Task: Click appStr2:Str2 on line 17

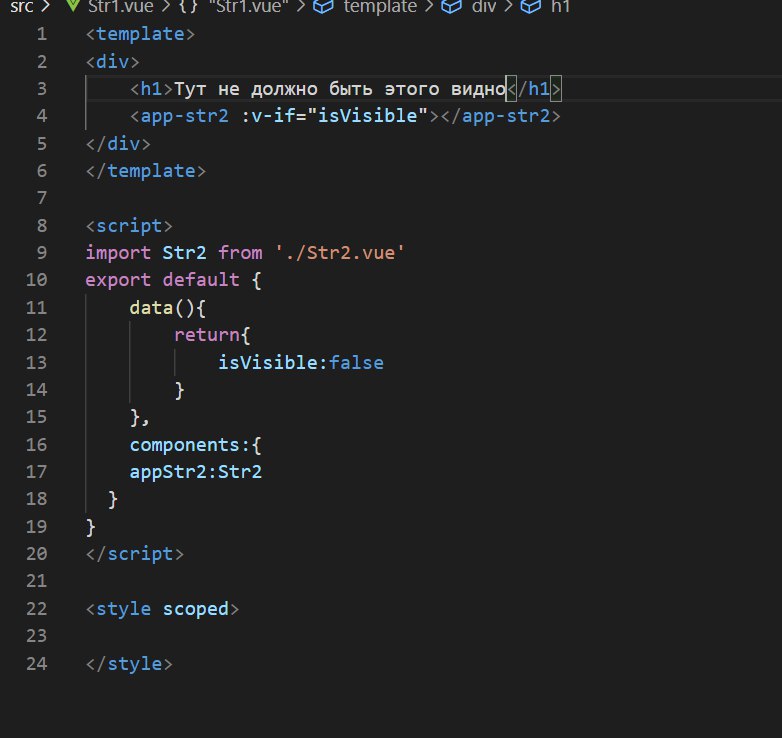Action: click(196, 472)
